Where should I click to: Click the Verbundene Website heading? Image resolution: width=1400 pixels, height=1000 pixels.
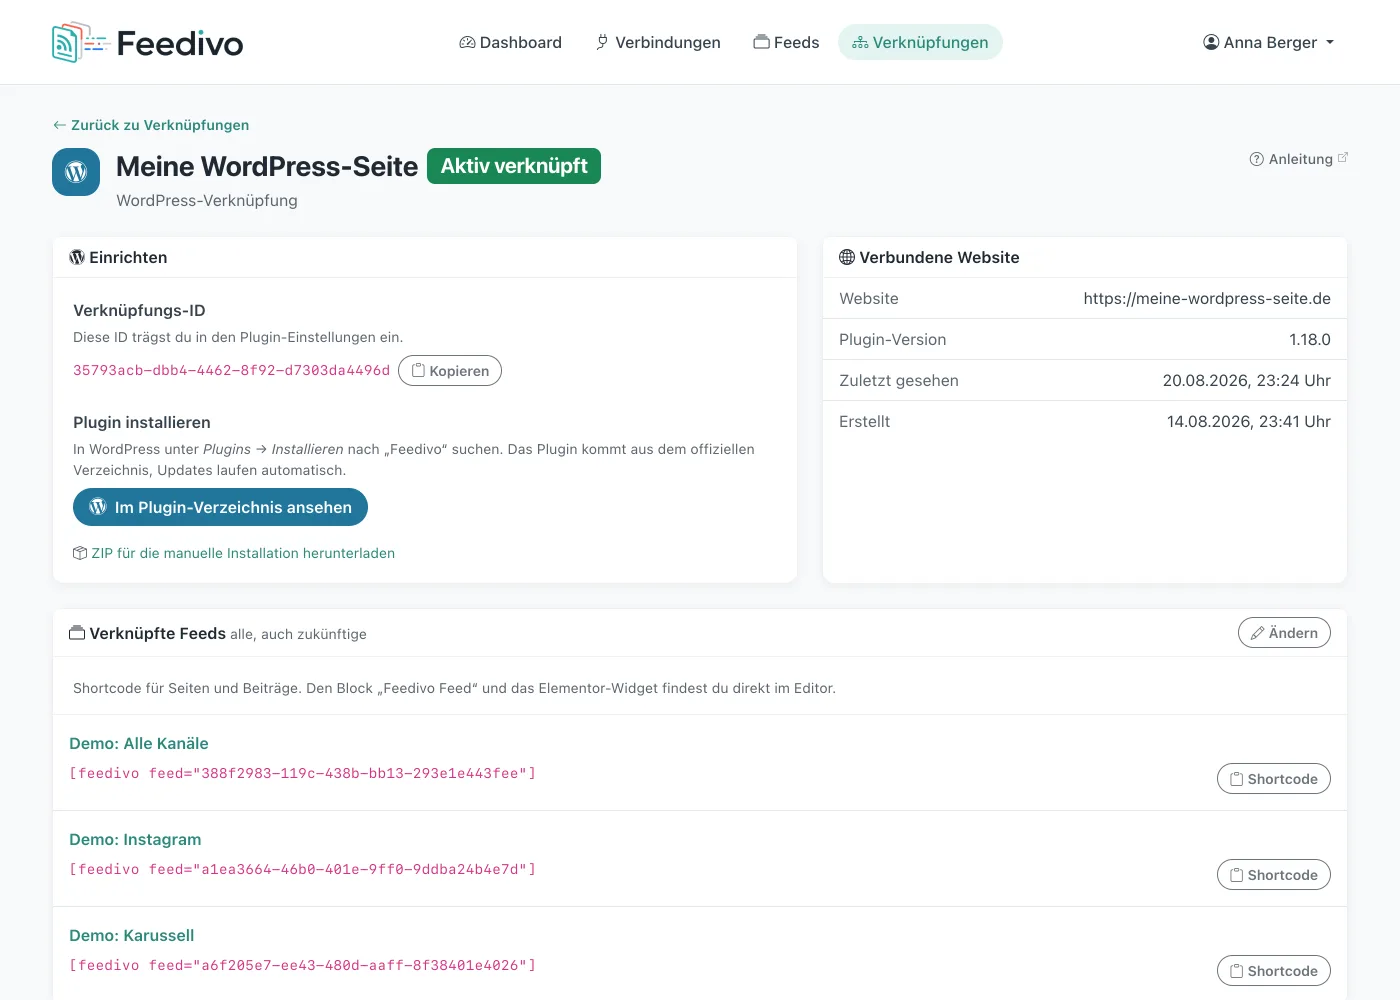929,257
